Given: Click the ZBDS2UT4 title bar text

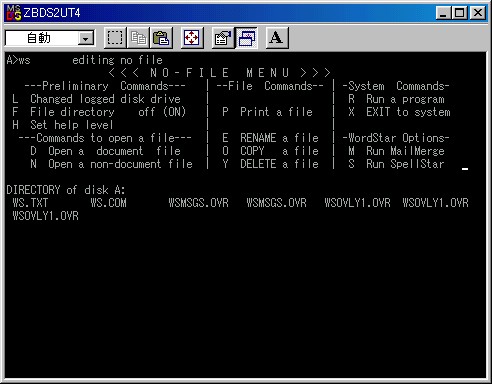Looking at the screenshot, I should (x=52, y=13).
